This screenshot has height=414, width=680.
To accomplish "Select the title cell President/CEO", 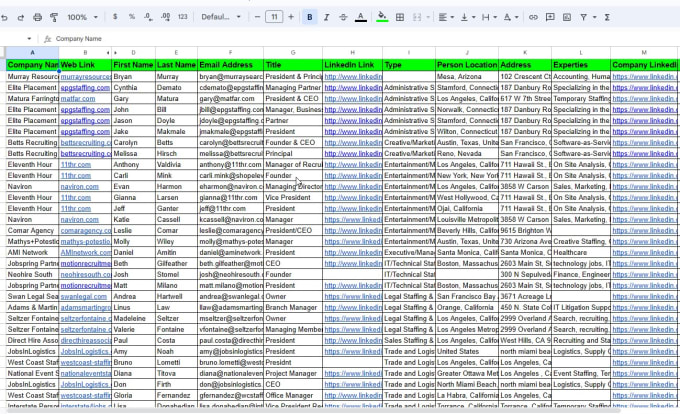I will tap(293, 231).
